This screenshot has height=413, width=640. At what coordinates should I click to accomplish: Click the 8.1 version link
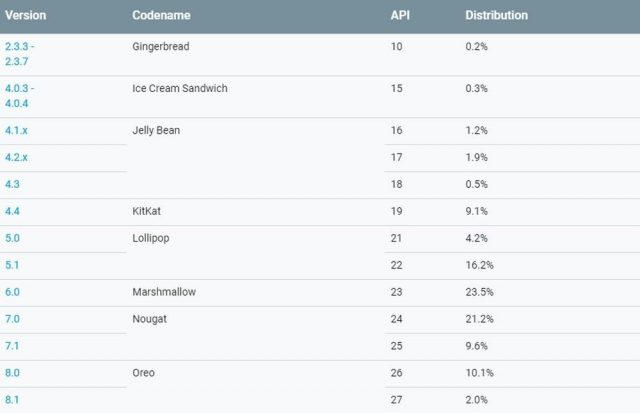tap(11, 400)
